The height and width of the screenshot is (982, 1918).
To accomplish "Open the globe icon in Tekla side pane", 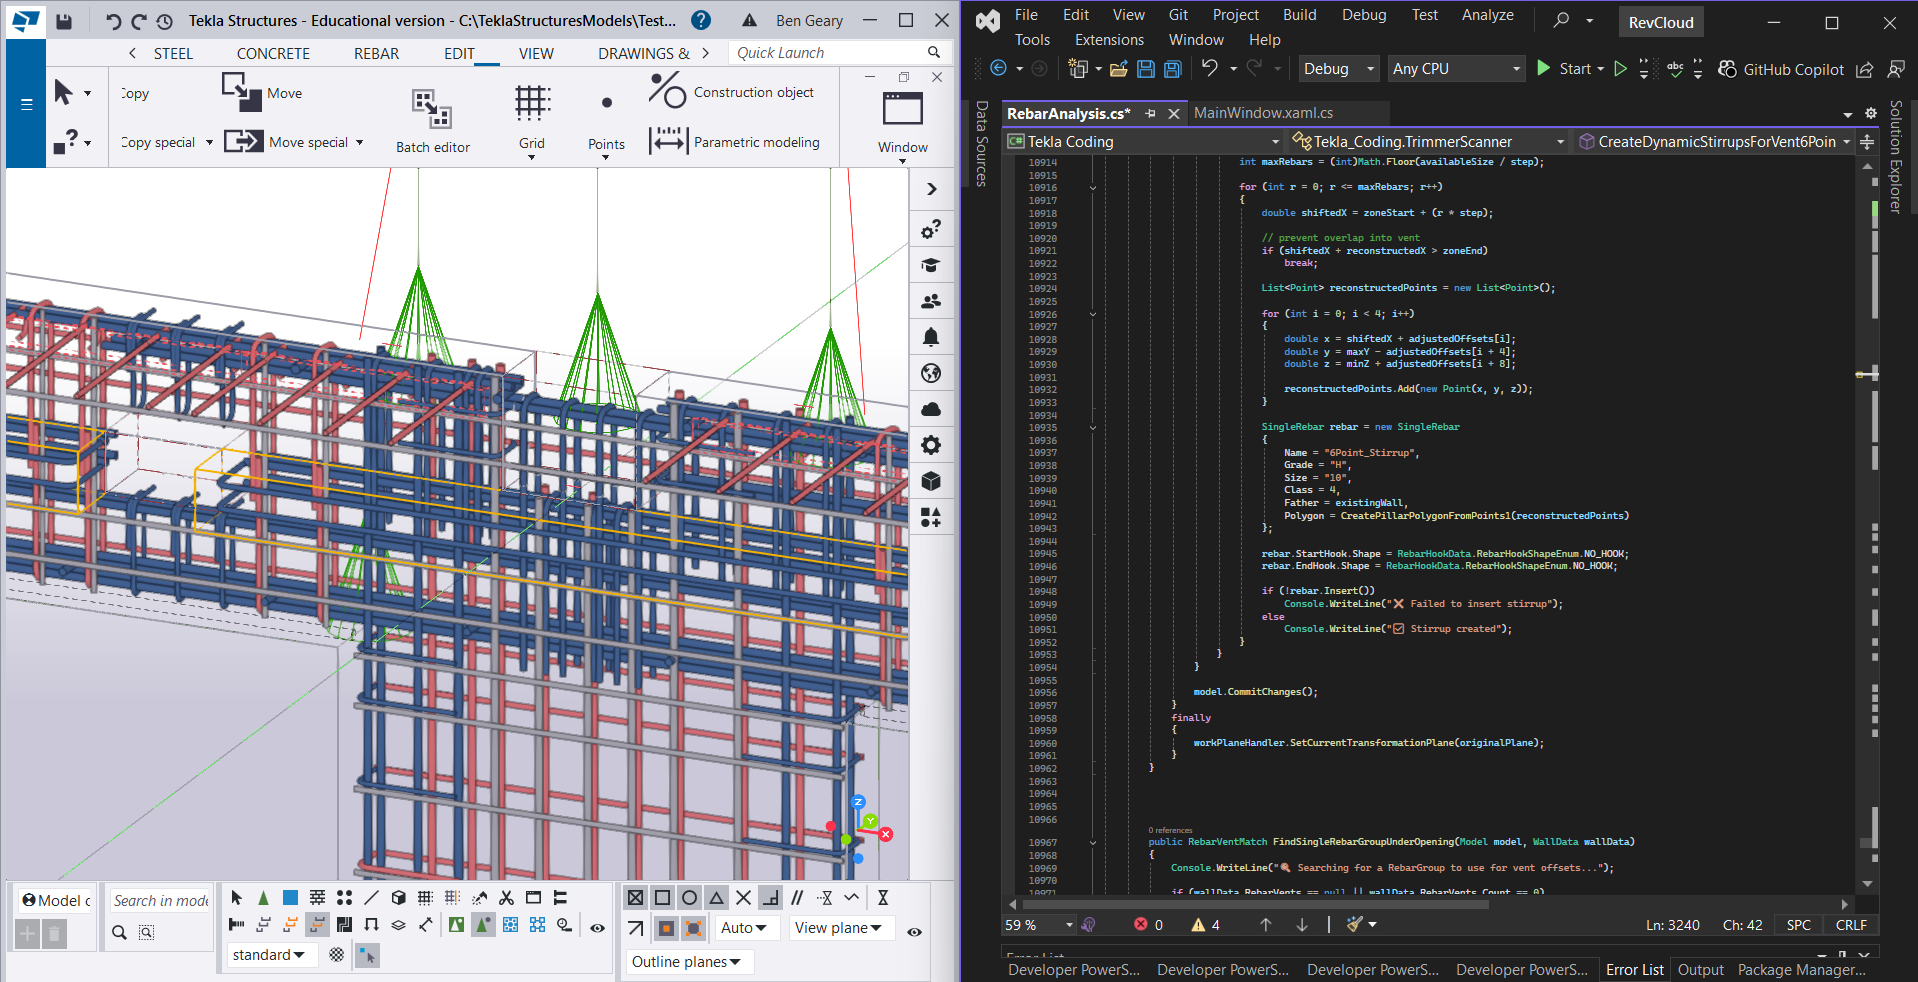I will [x=931, y=373].
